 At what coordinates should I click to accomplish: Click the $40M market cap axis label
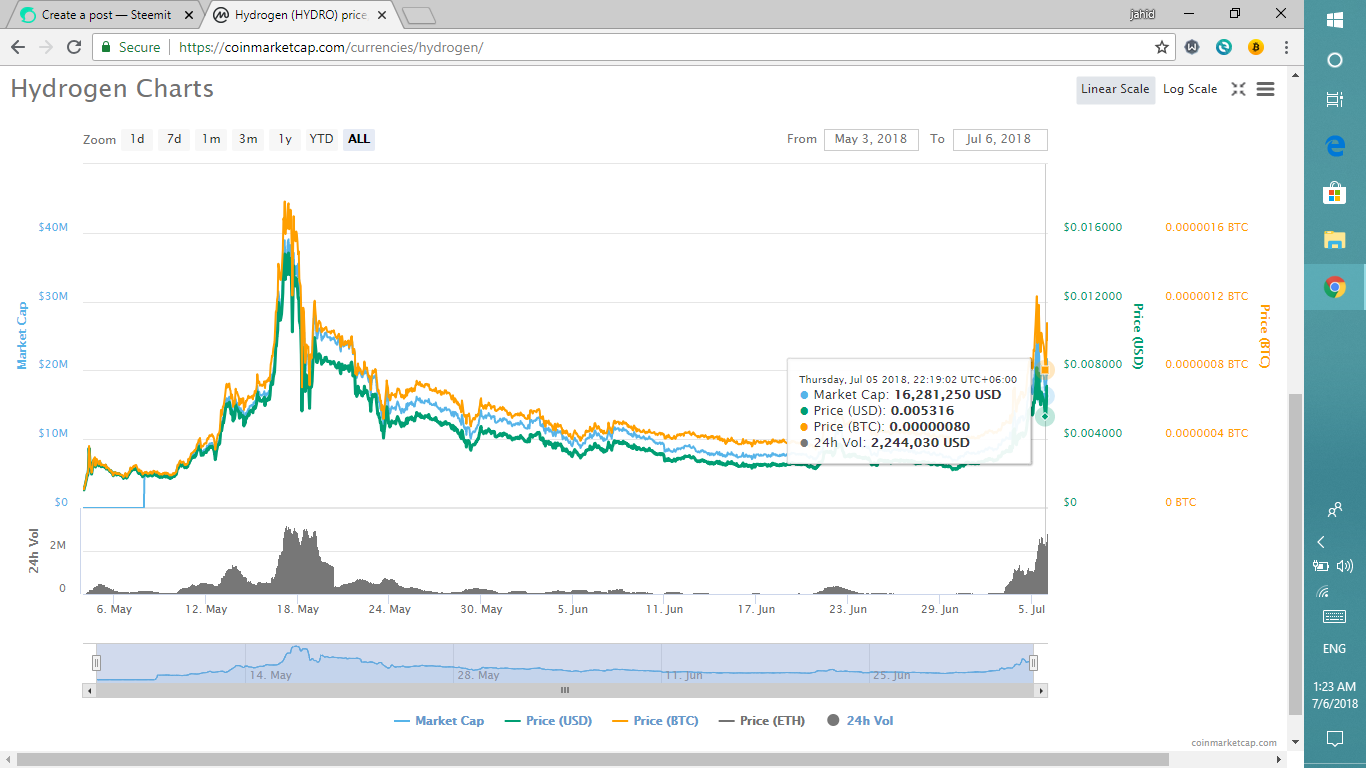click(53, 228)
